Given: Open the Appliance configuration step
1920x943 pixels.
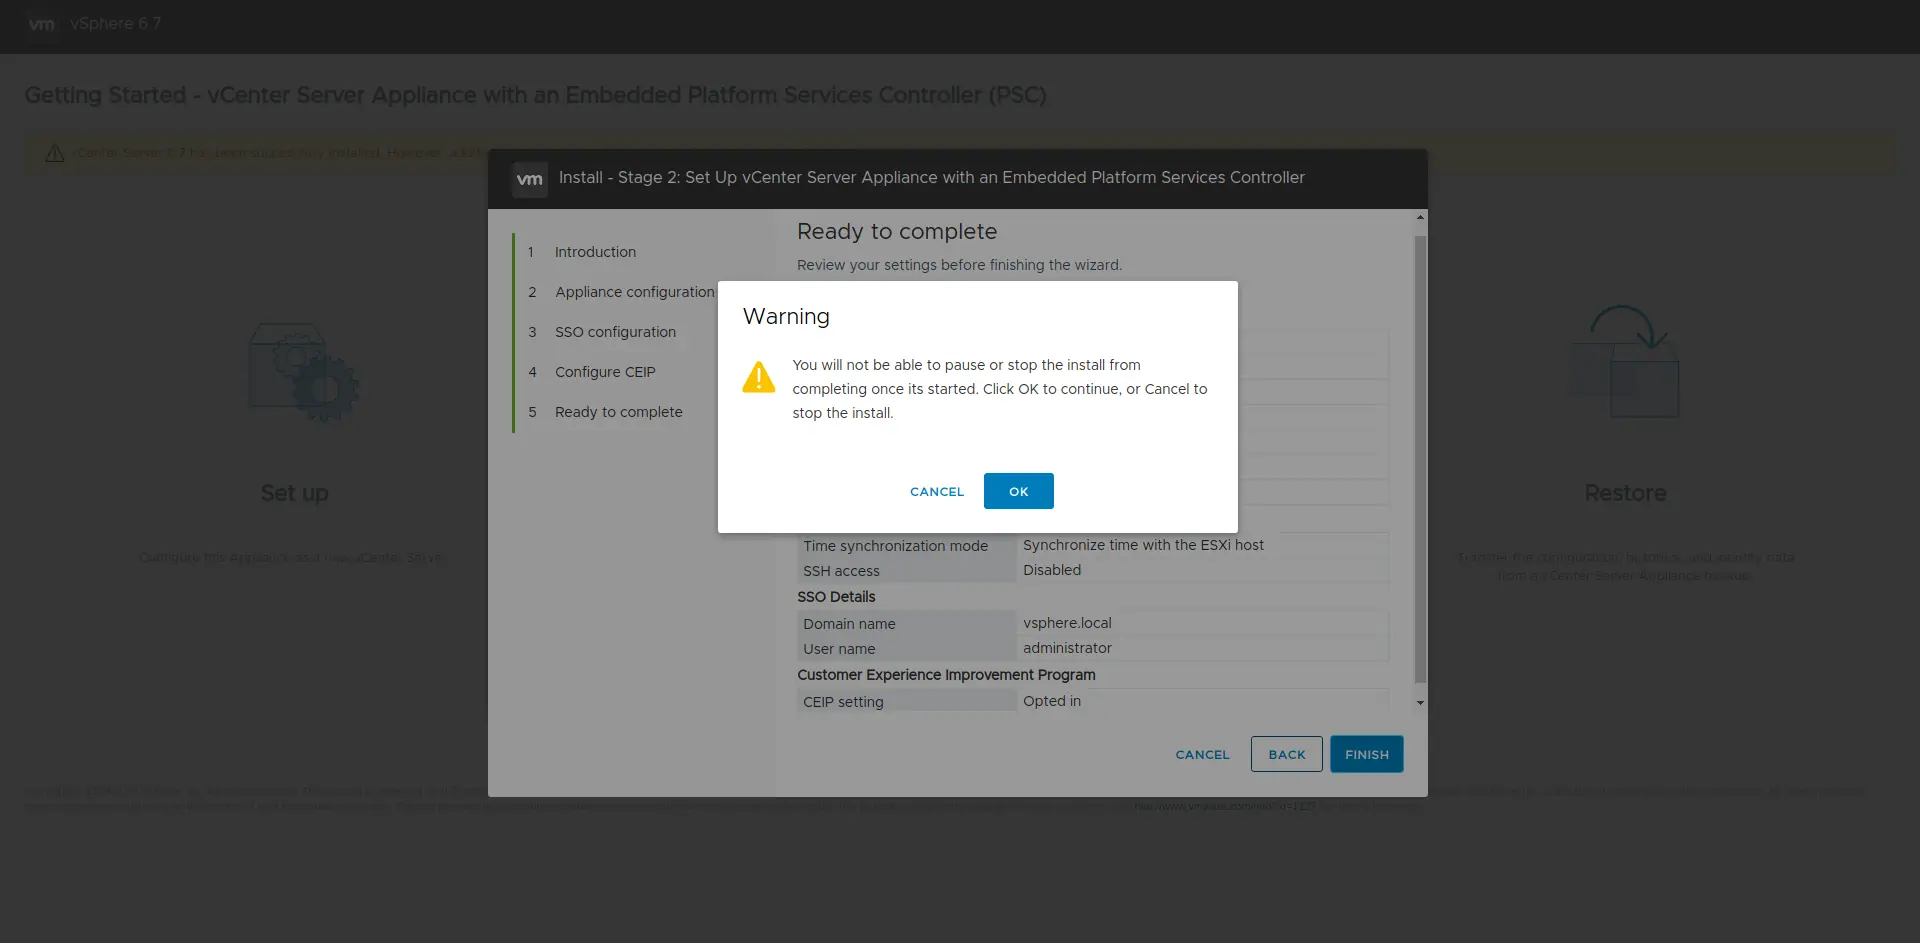Looking at the screenshot, I should point(635,292).
